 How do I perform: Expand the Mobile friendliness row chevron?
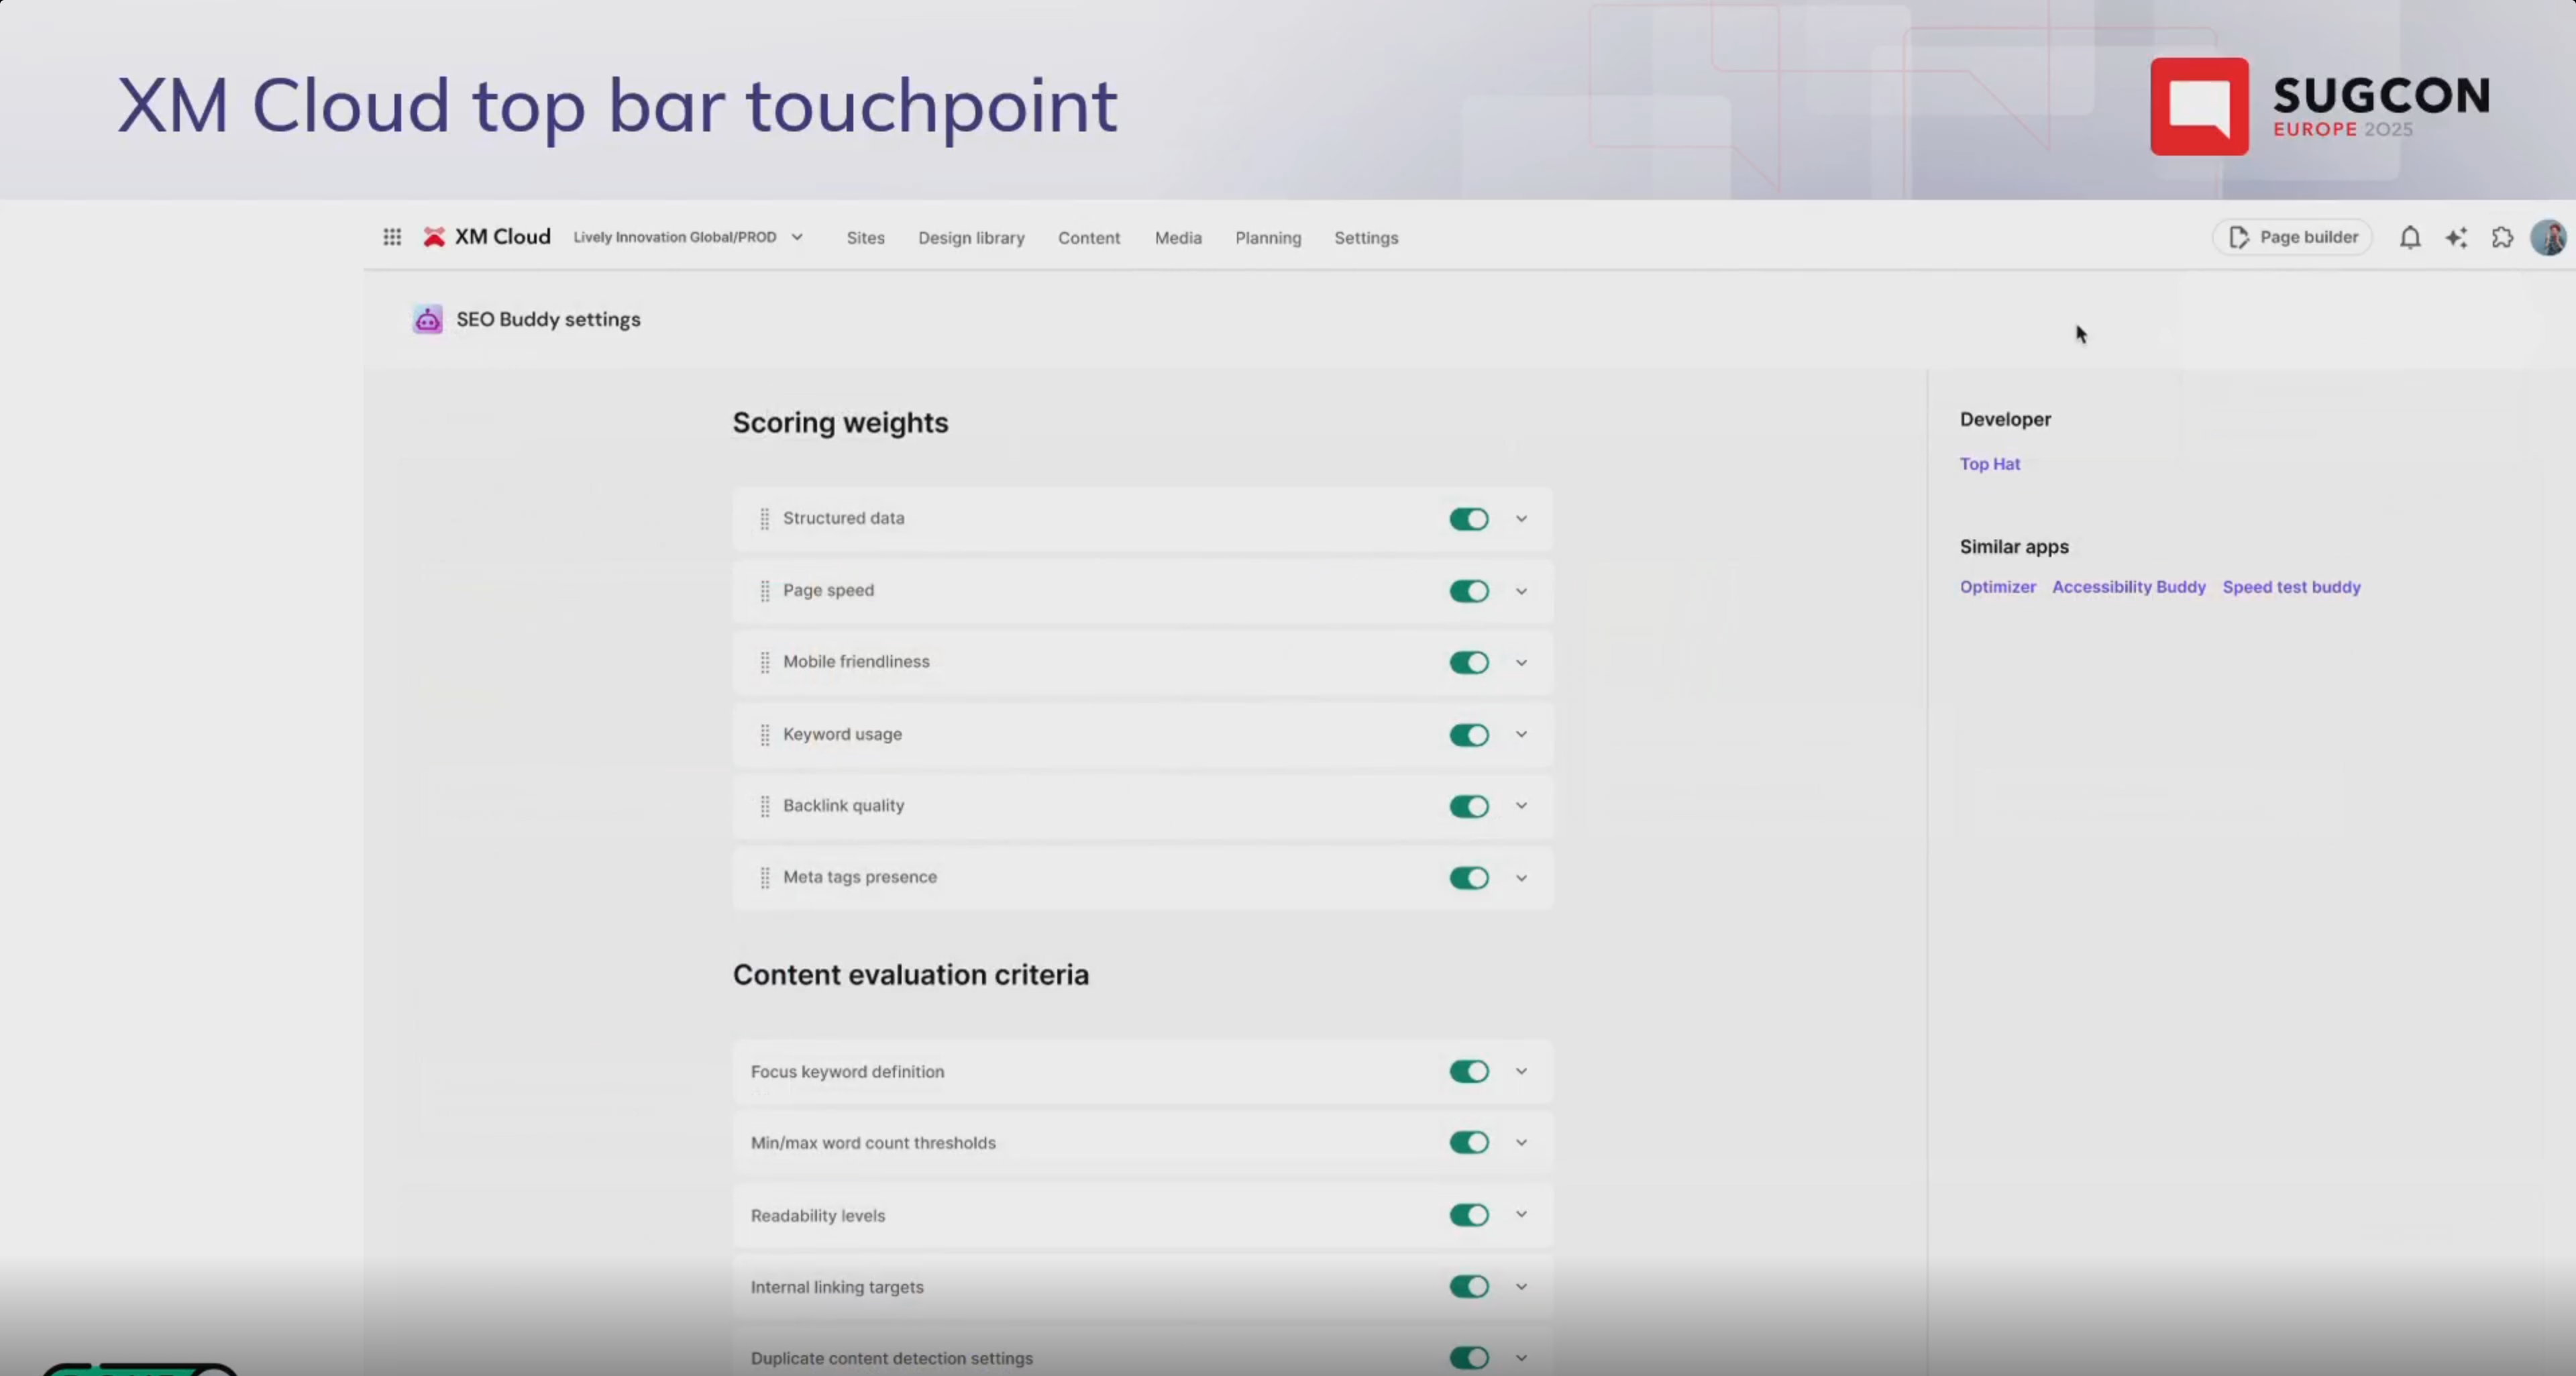point(1521,663)
